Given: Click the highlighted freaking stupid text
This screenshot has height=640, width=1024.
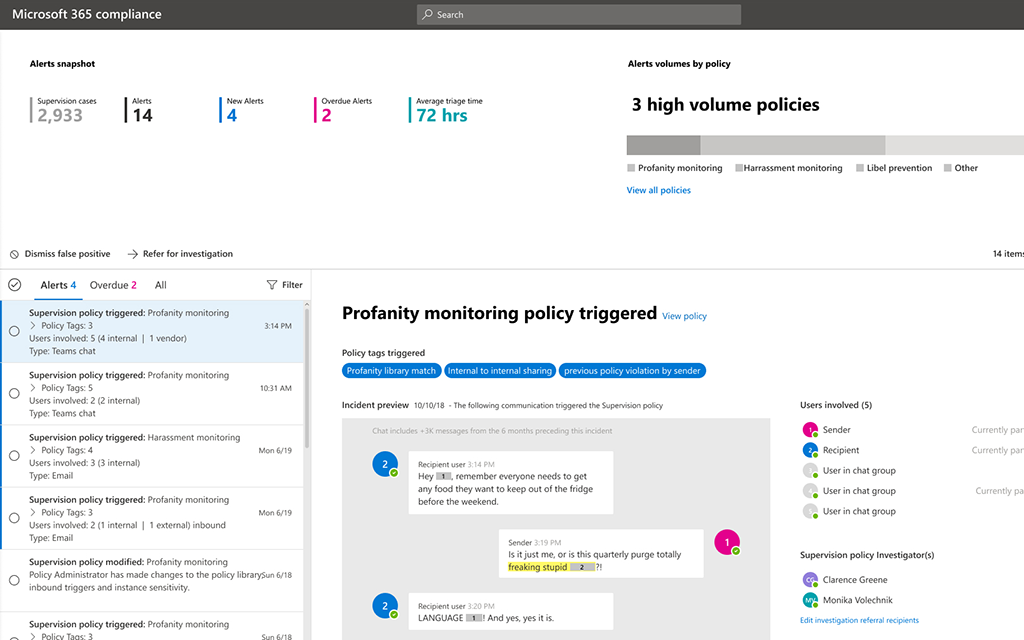Looking at the screenshot, I should click(x=537, y=567).
